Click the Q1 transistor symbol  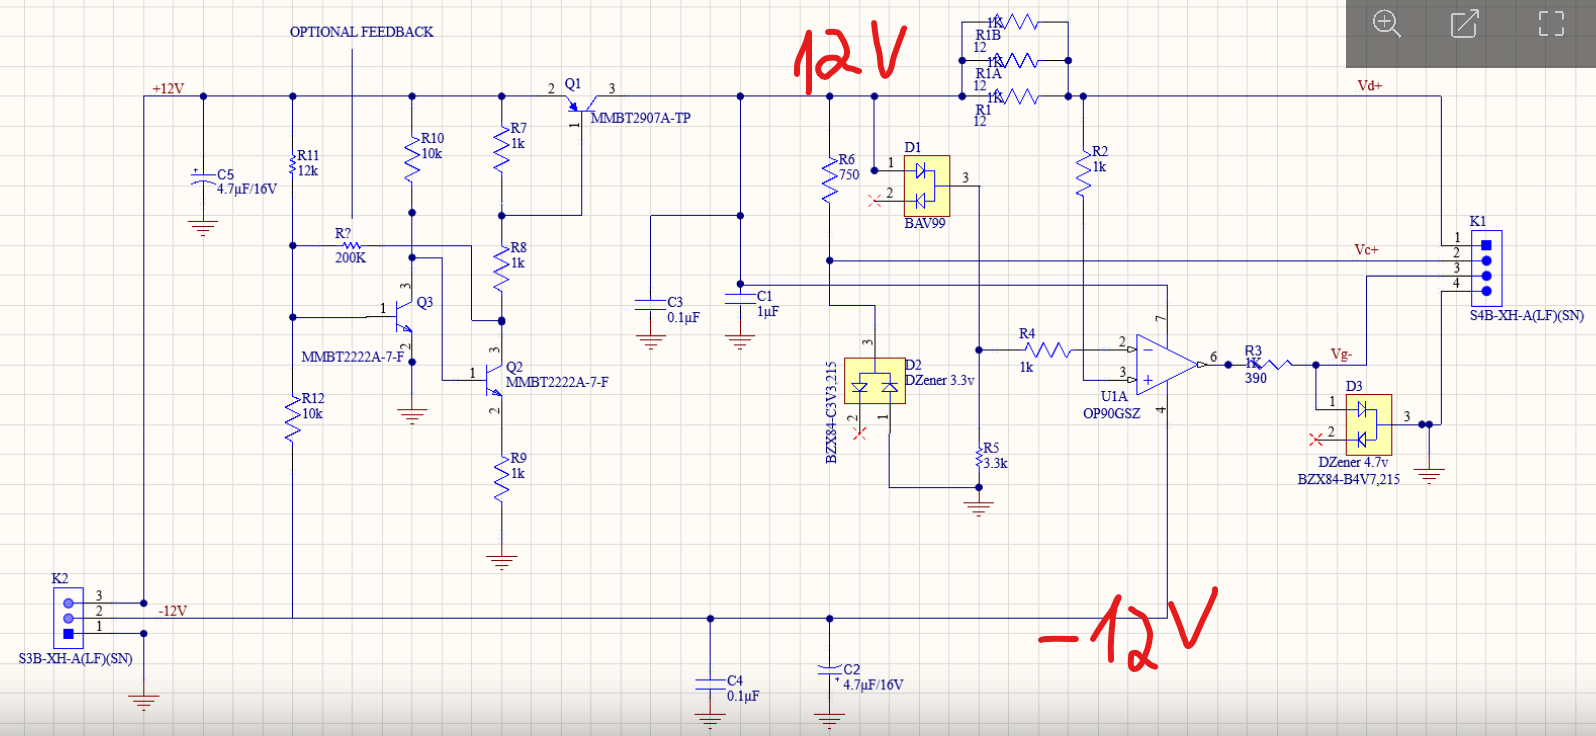[581, 104]
